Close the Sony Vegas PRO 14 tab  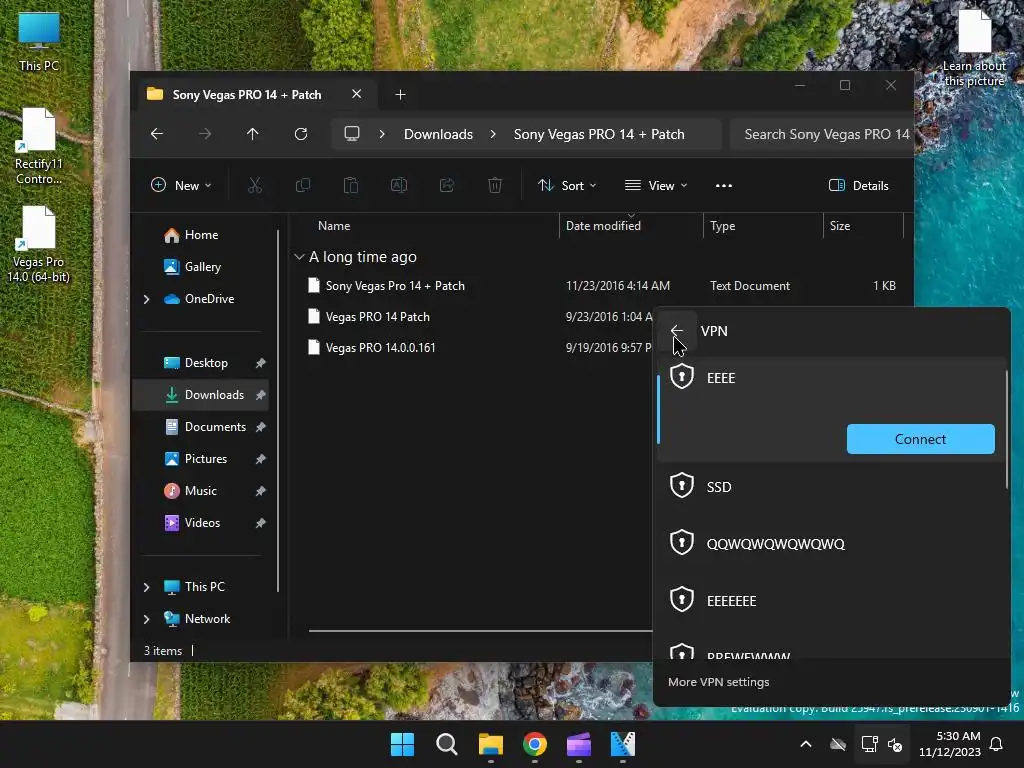tap(357, 94)
